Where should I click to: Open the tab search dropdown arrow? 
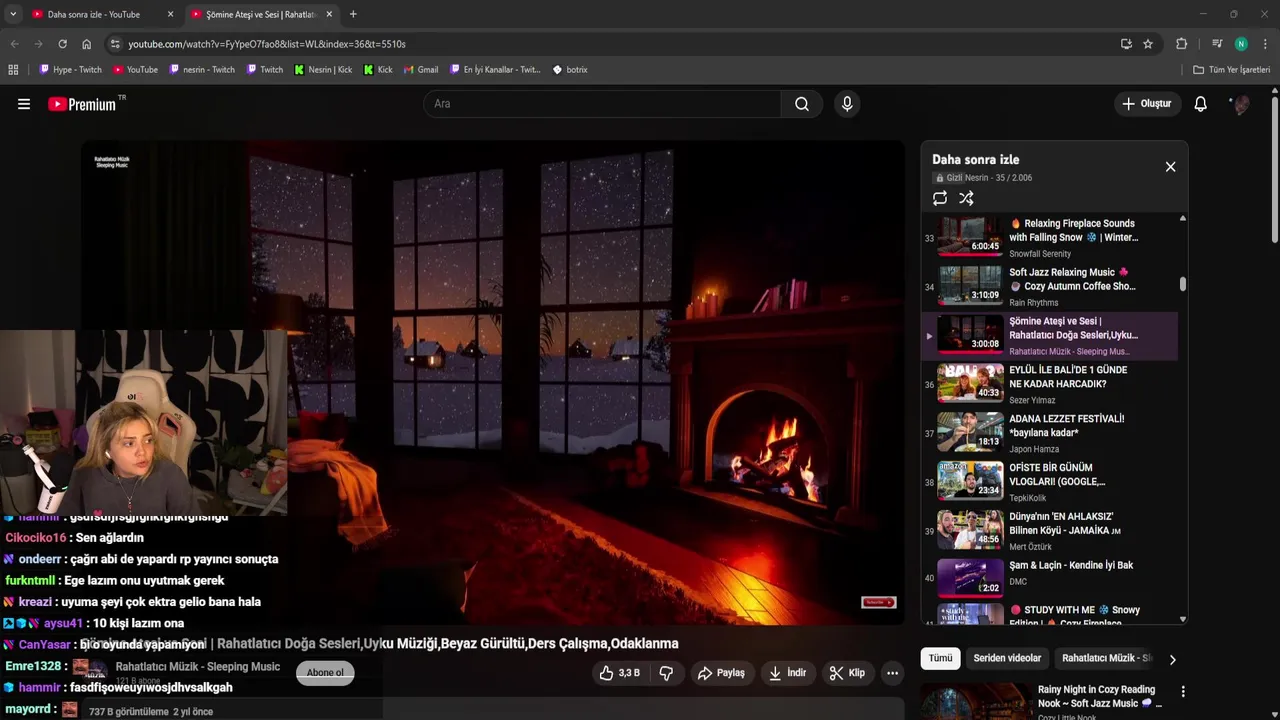pyautogui.click(x=12, y=14)
